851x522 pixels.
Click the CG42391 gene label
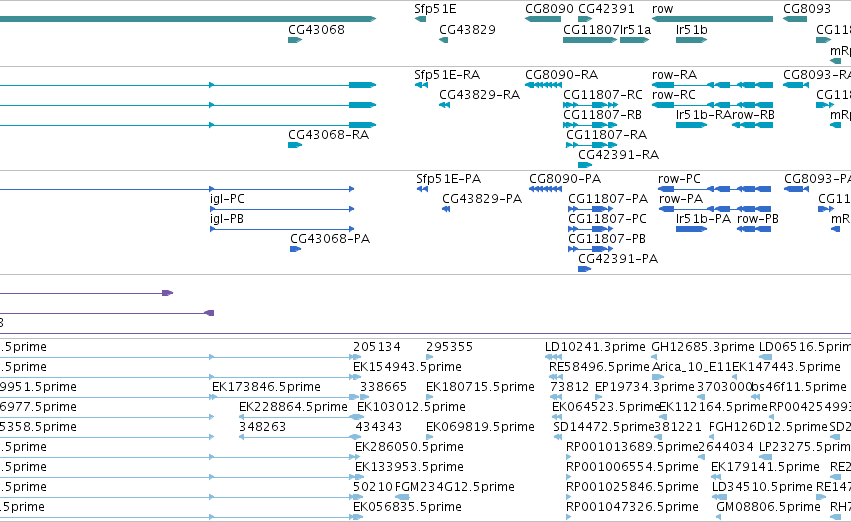[x=606, y=9]
